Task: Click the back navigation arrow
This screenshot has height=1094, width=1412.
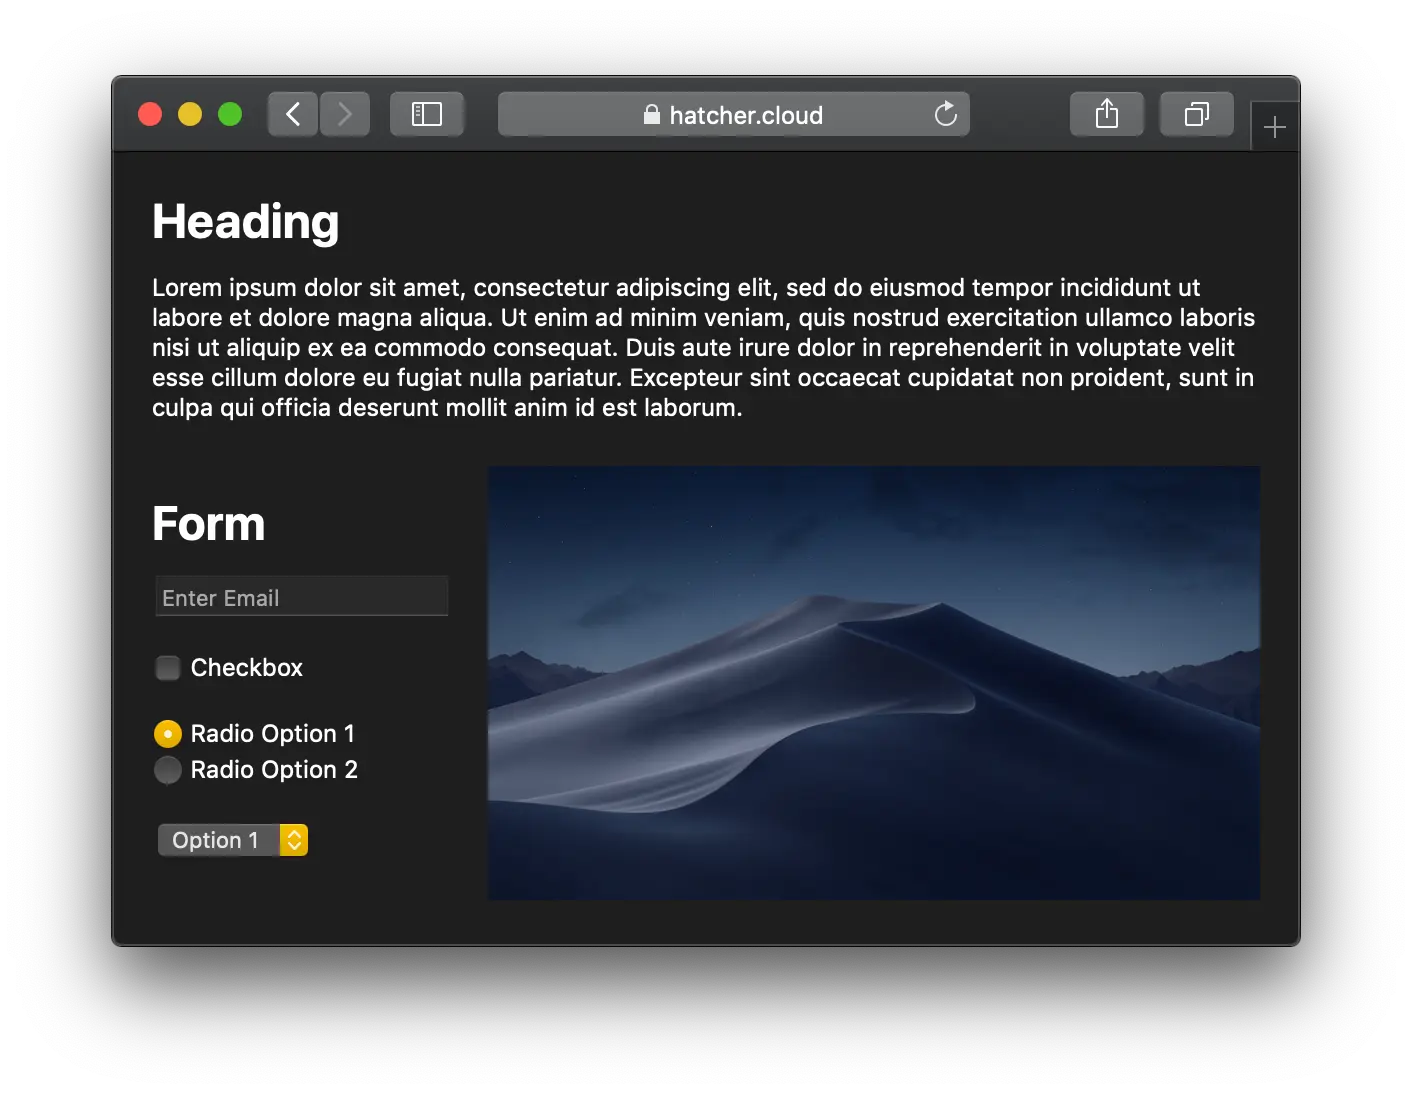Action: point(292,113)
